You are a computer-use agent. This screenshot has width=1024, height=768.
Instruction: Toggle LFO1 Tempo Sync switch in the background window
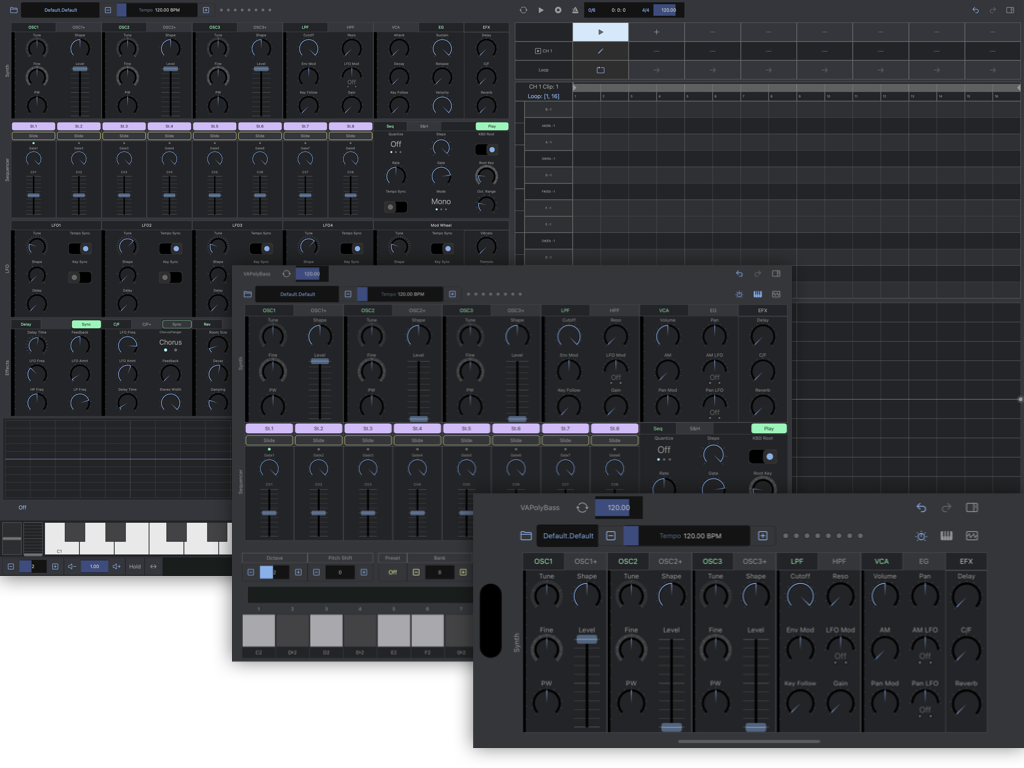(80, 248)
